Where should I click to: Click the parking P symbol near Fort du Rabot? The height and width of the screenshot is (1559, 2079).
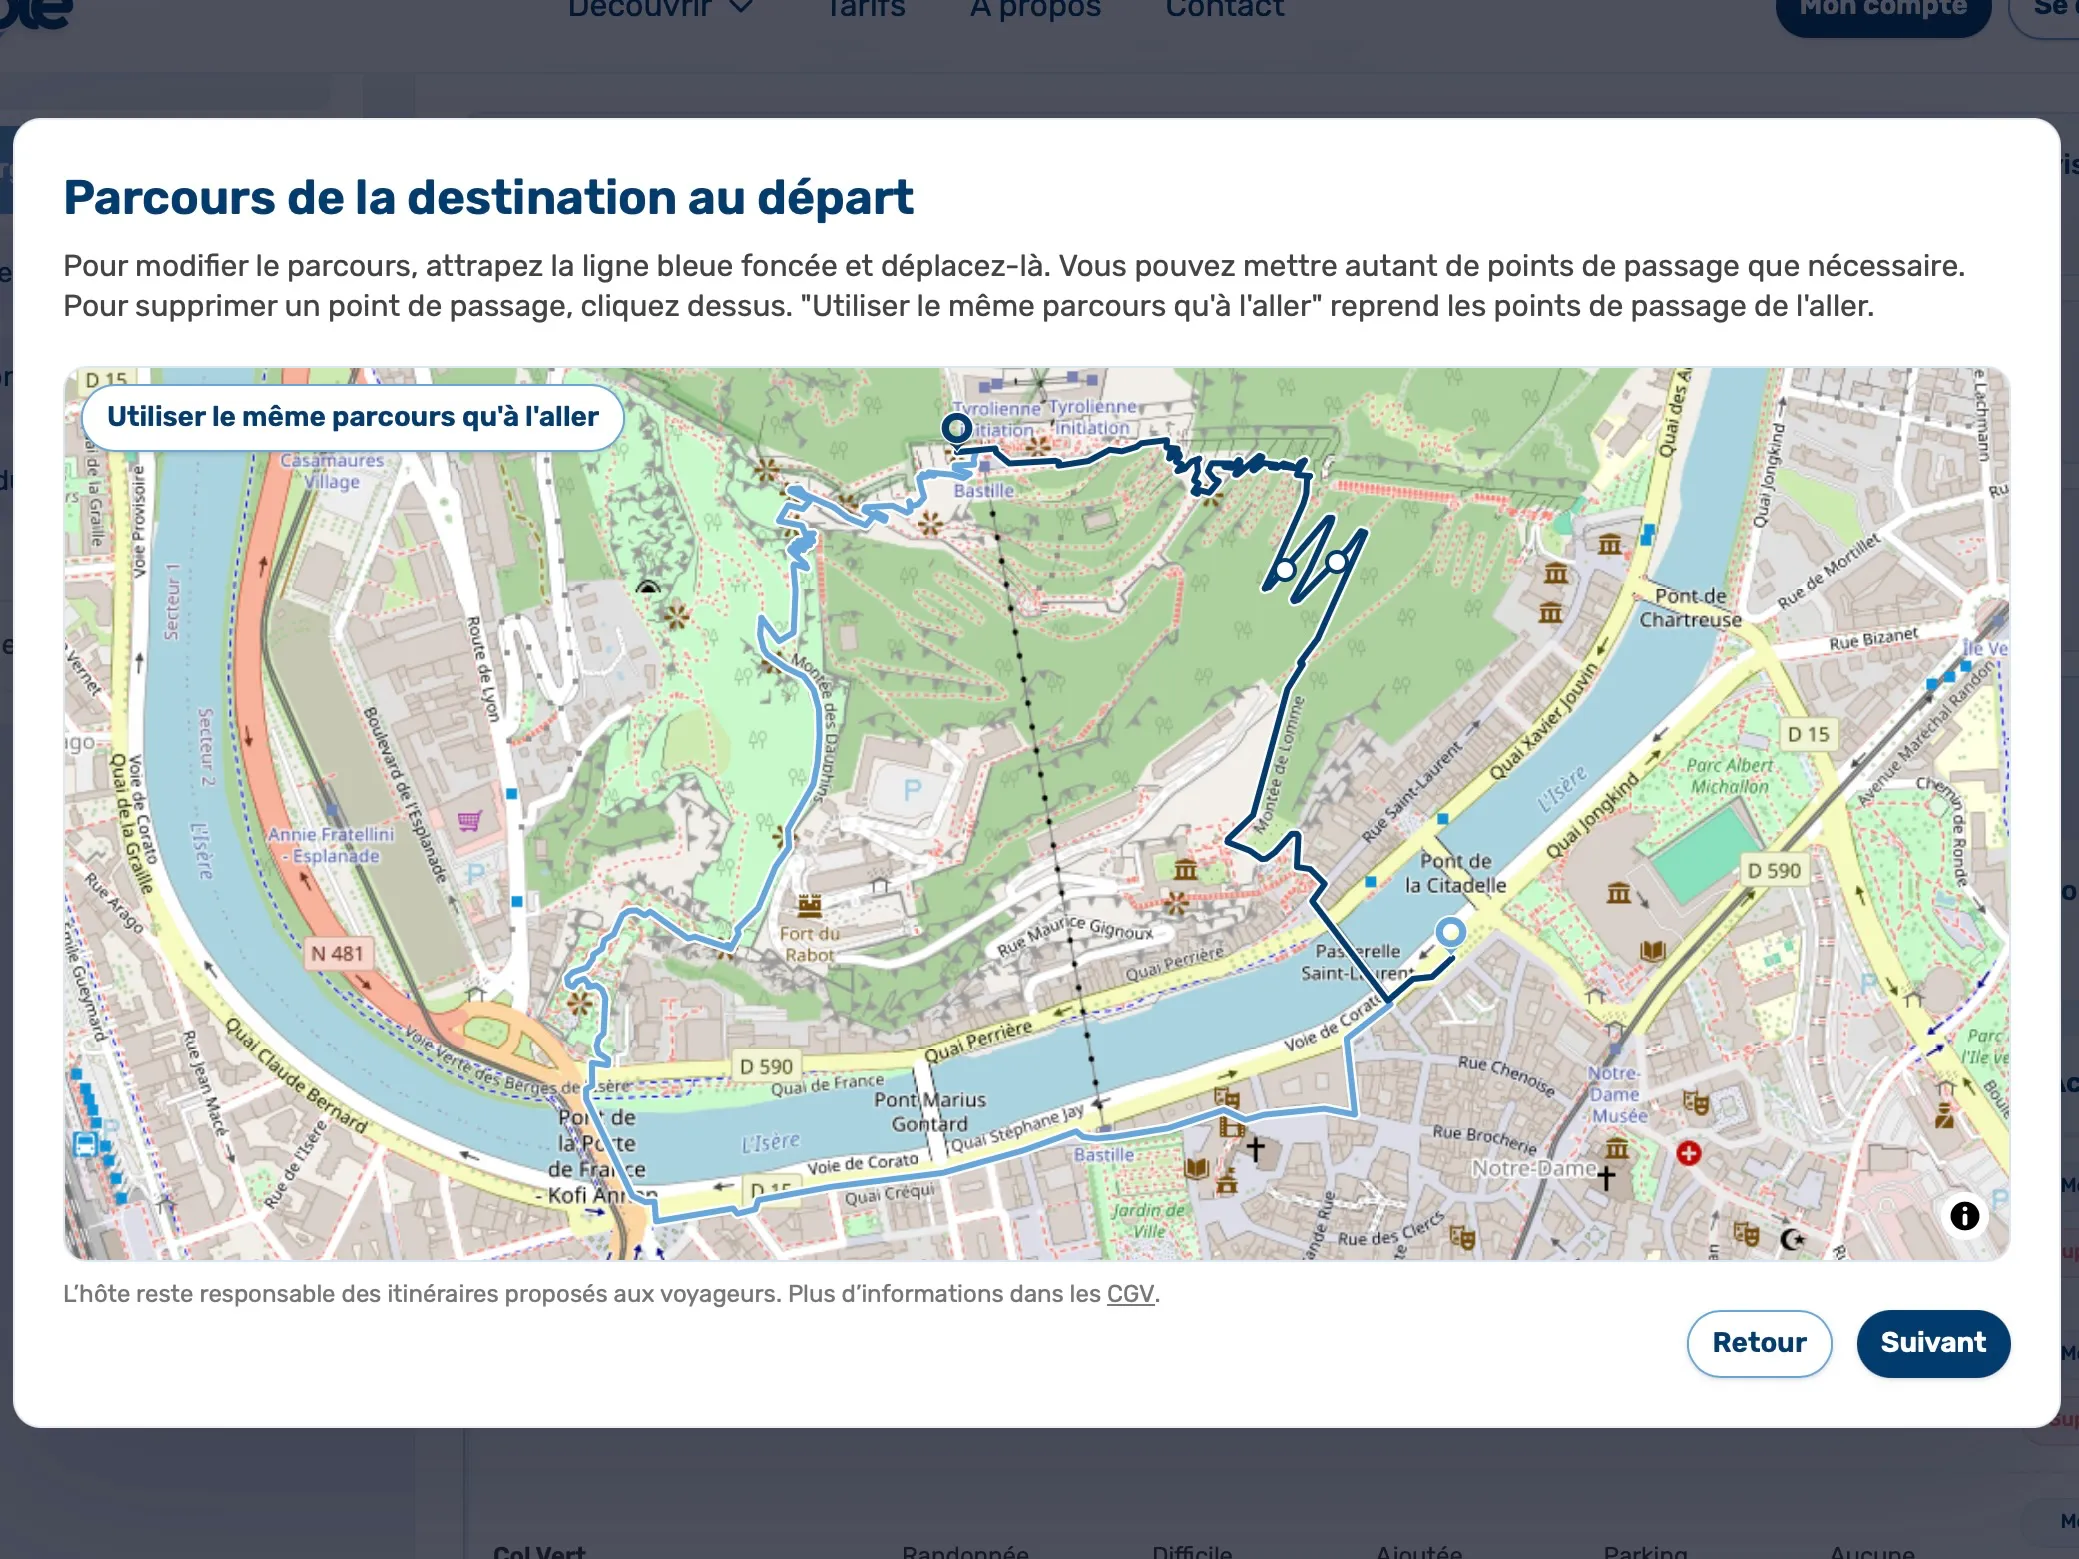(x=912, y=790)
